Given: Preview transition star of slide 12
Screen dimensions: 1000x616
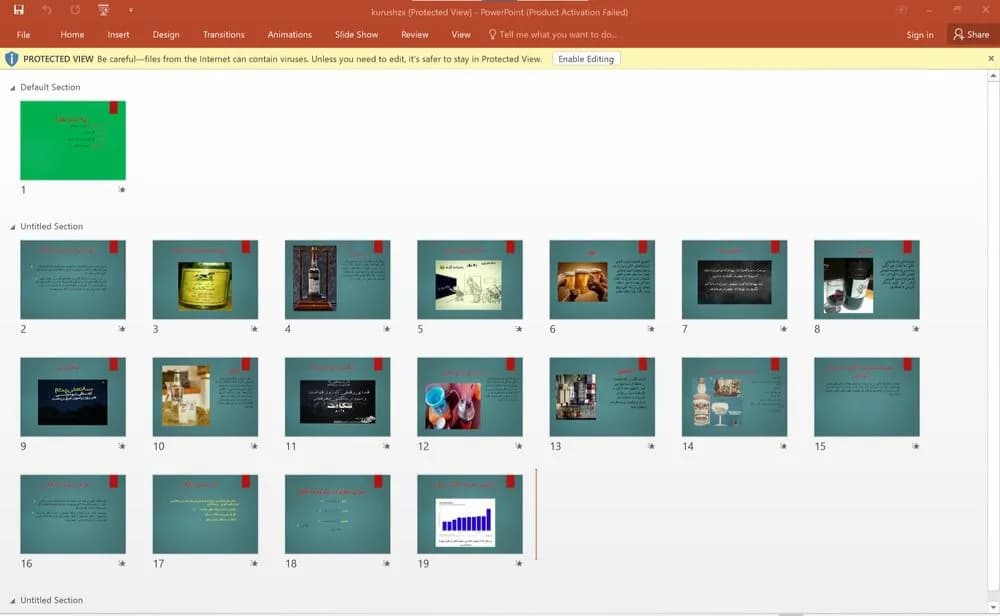Looking at the screenshot, I should (x=518, y=446).
